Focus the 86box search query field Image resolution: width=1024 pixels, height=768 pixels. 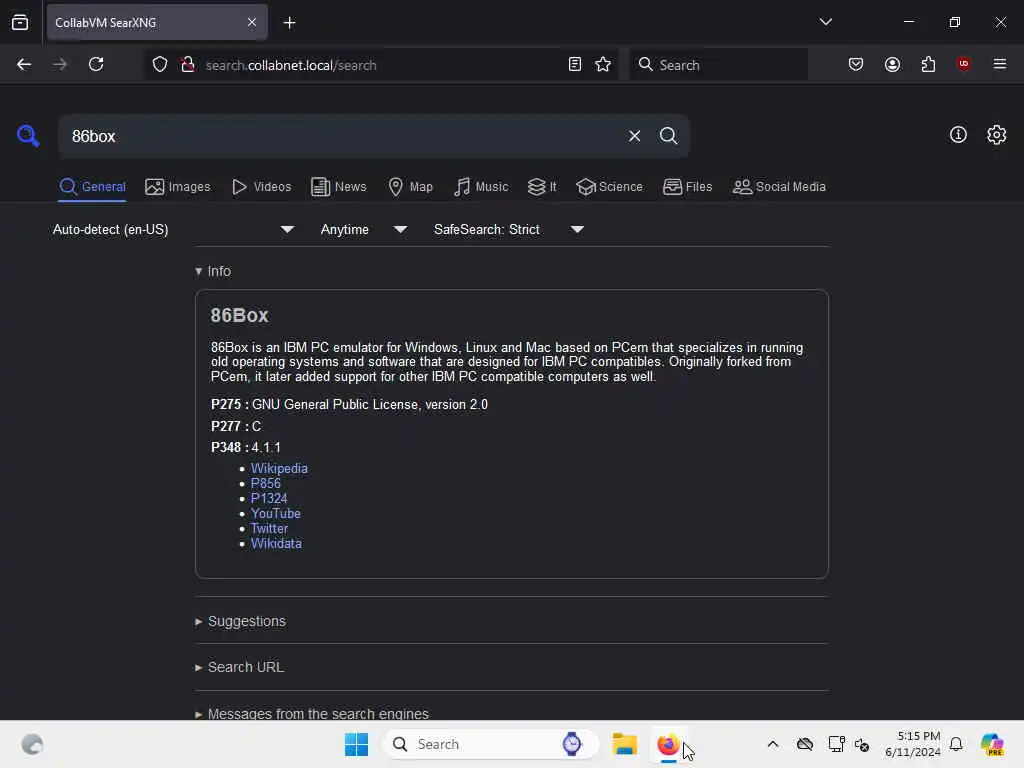340,136
